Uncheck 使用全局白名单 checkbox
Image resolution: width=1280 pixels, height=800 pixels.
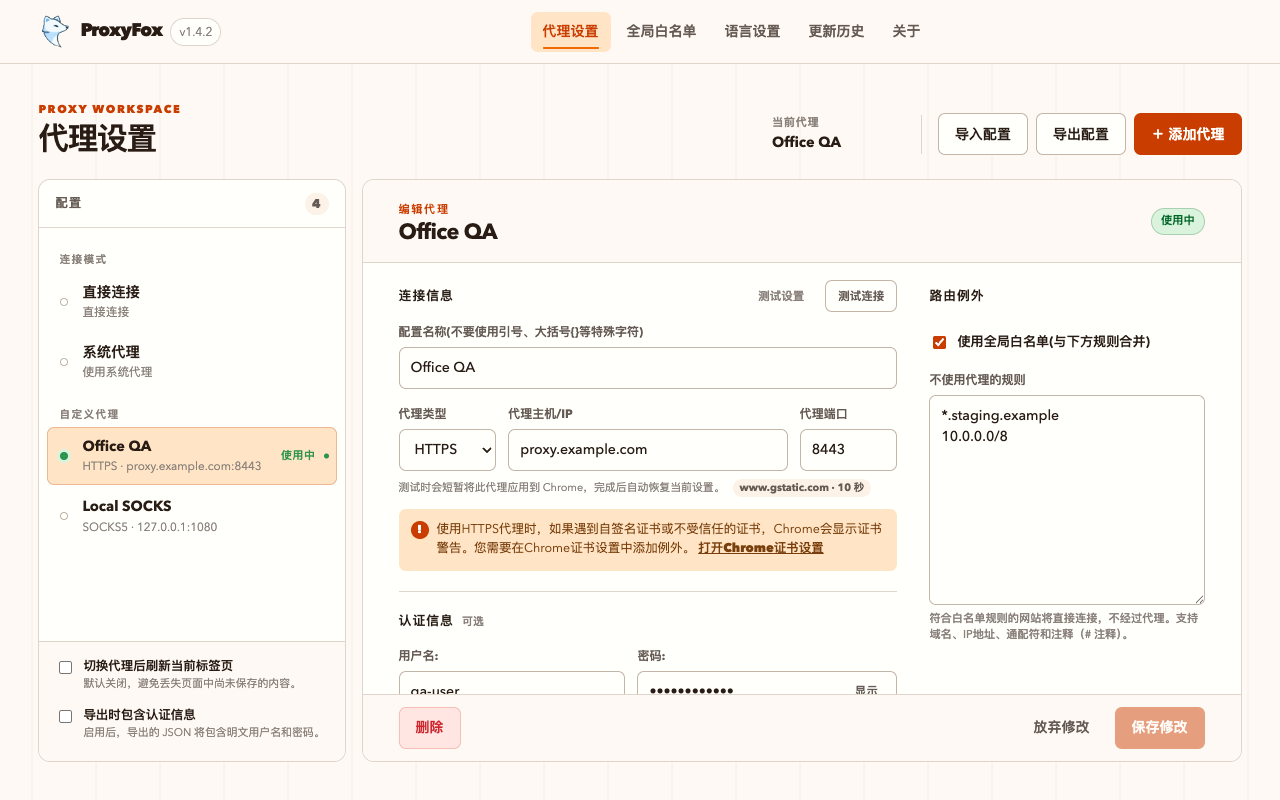pos(939,342)
